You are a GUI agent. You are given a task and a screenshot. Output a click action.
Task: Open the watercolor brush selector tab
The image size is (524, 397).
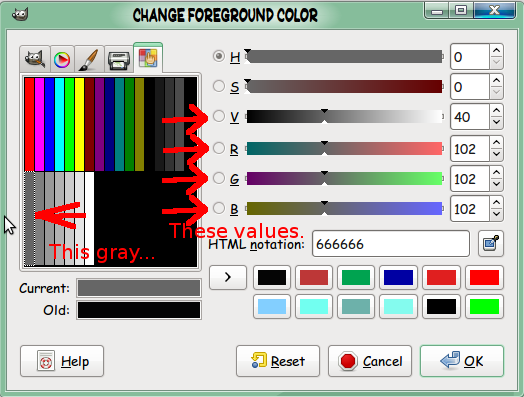pos(89,60)
